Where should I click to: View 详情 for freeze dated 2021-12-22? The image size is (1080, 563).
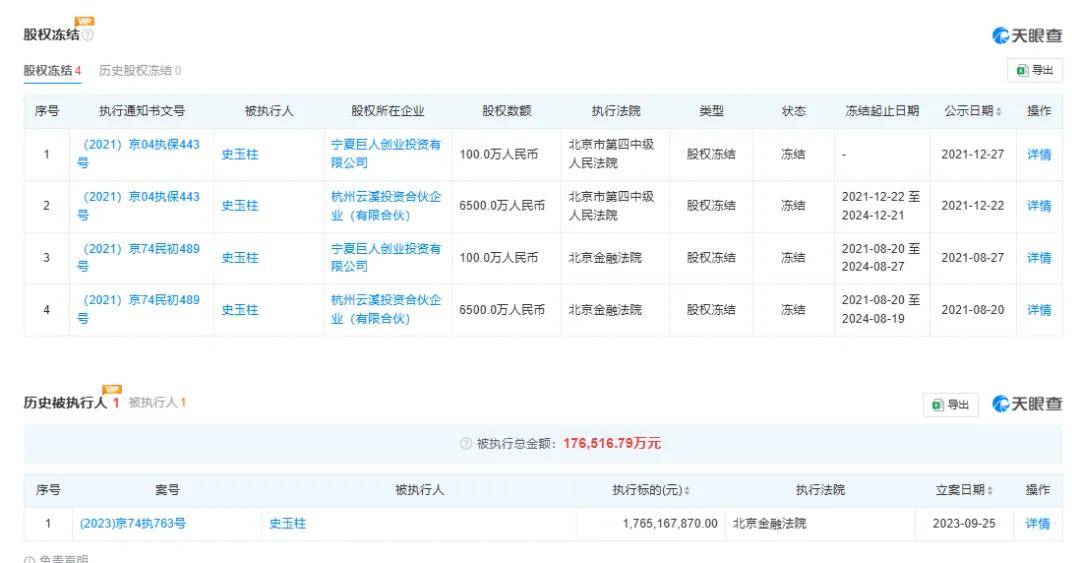coord(1039,205)
